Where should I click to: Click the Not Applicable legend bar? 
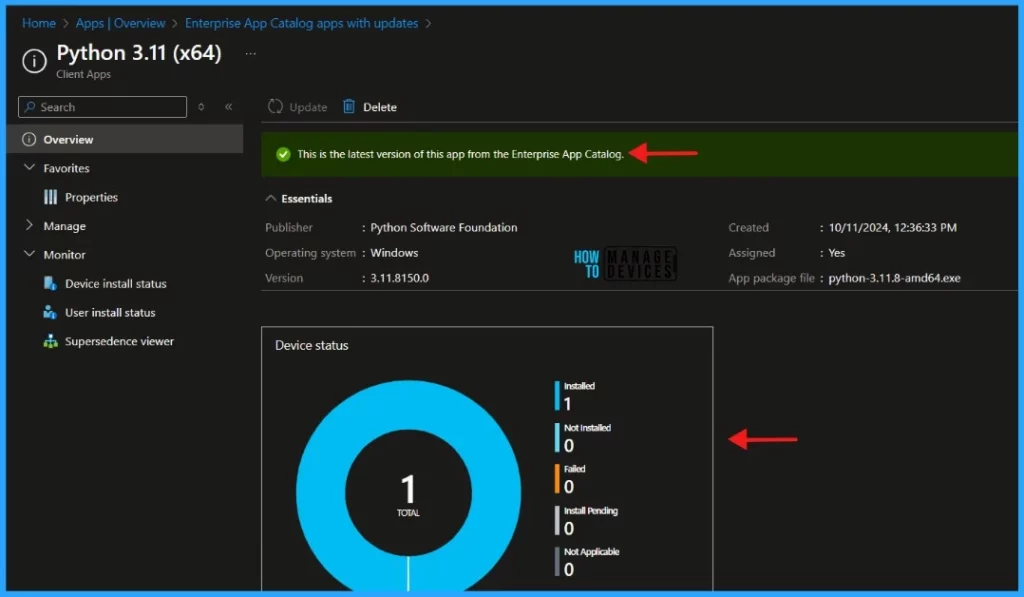(557, 562)
